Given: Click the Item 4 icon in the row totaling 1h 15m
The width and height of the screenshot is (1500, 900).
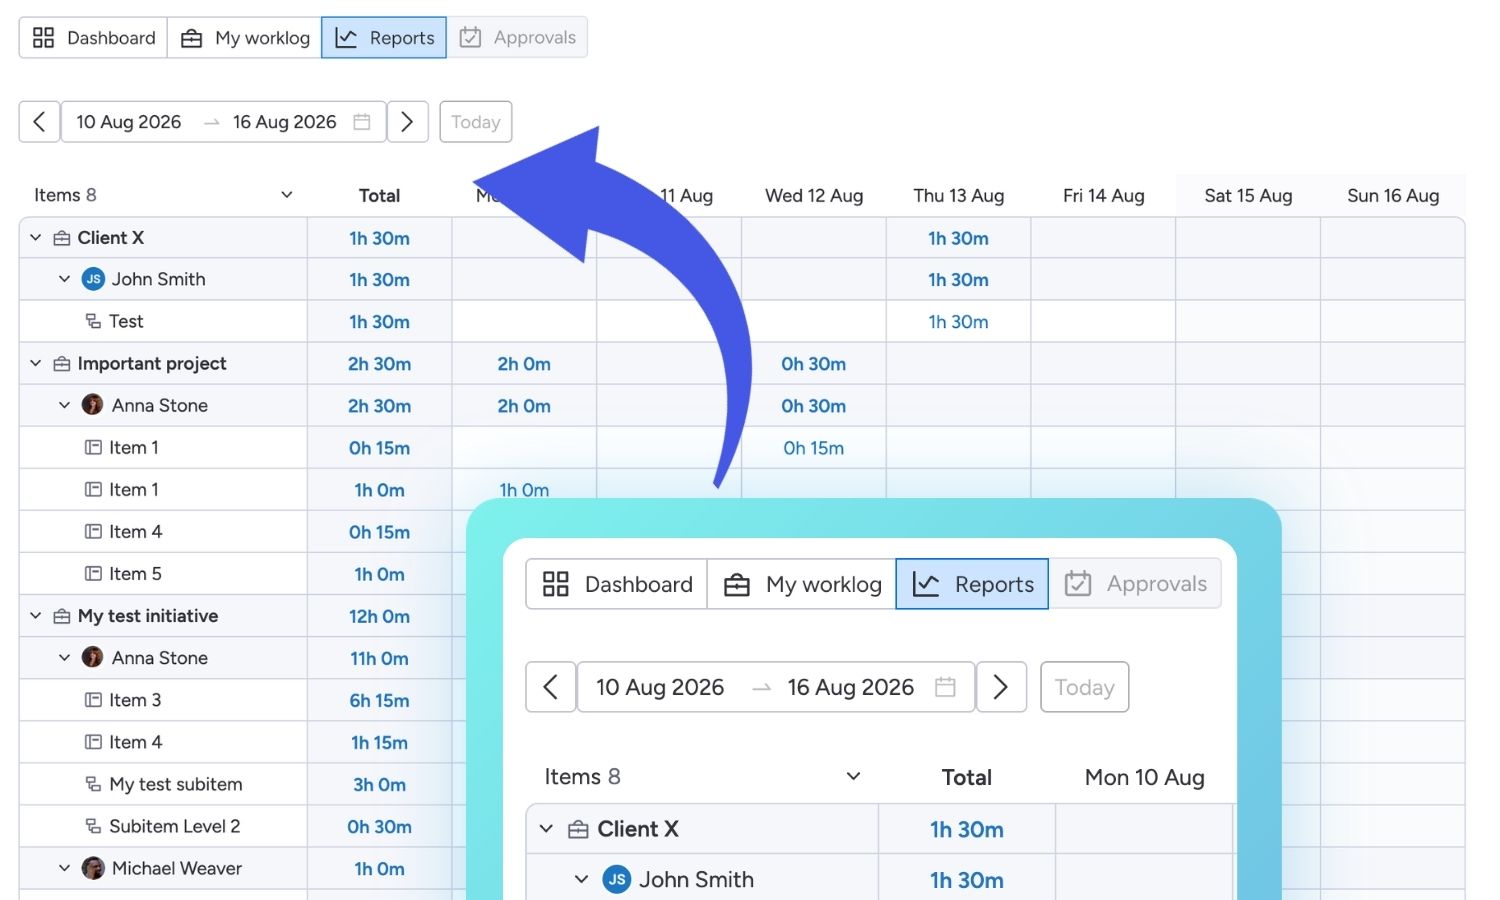Looking at the screenshot, I should click(93, 742).
